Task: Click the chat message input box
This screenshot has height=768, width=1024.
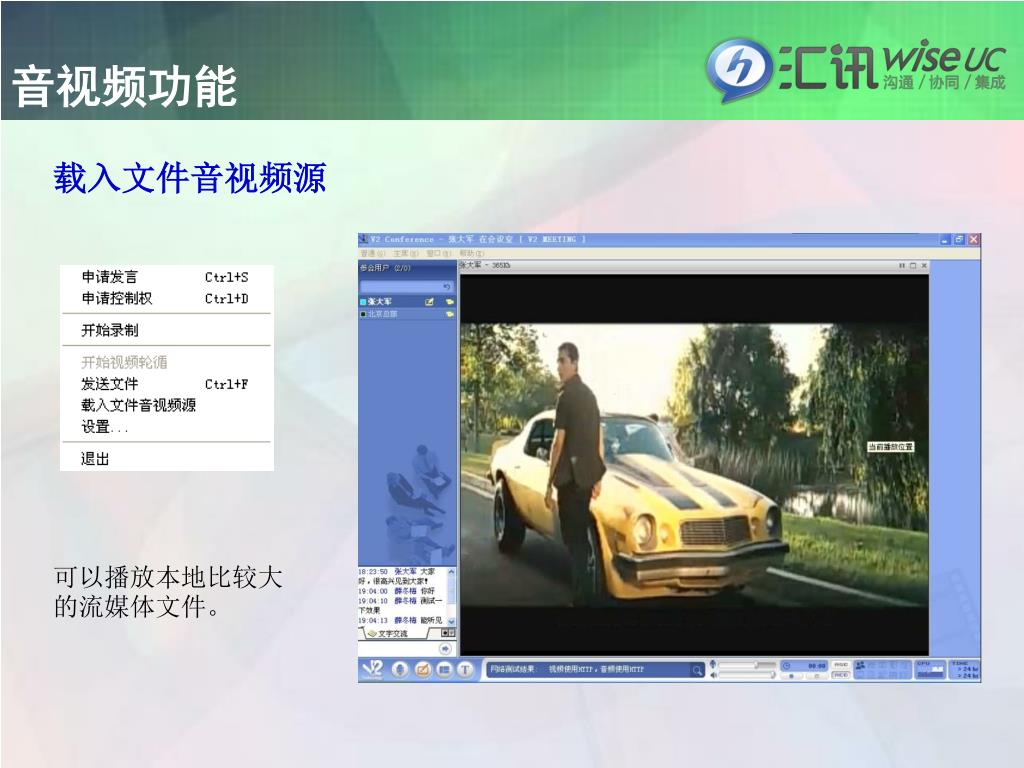Action: (x=398, y=648)
